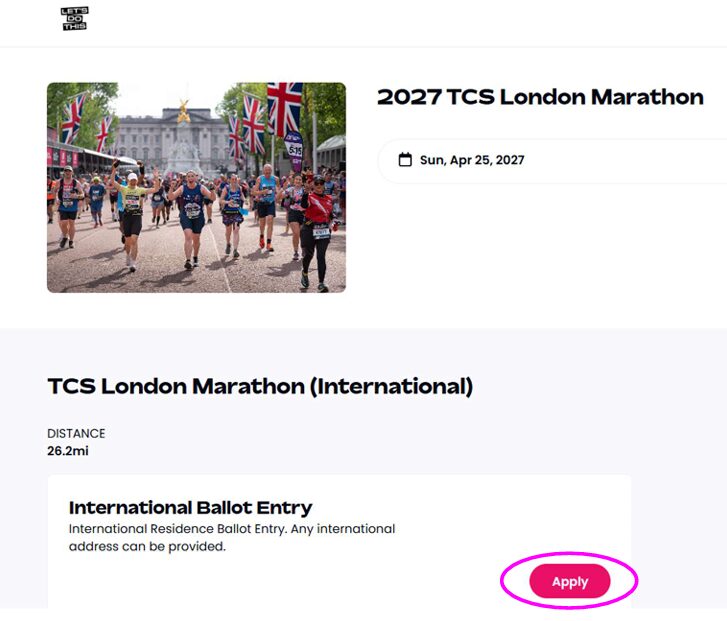Open the London Marathon runners photo
727x621 pixels.
pyautogui.click(x=196, y=187)
